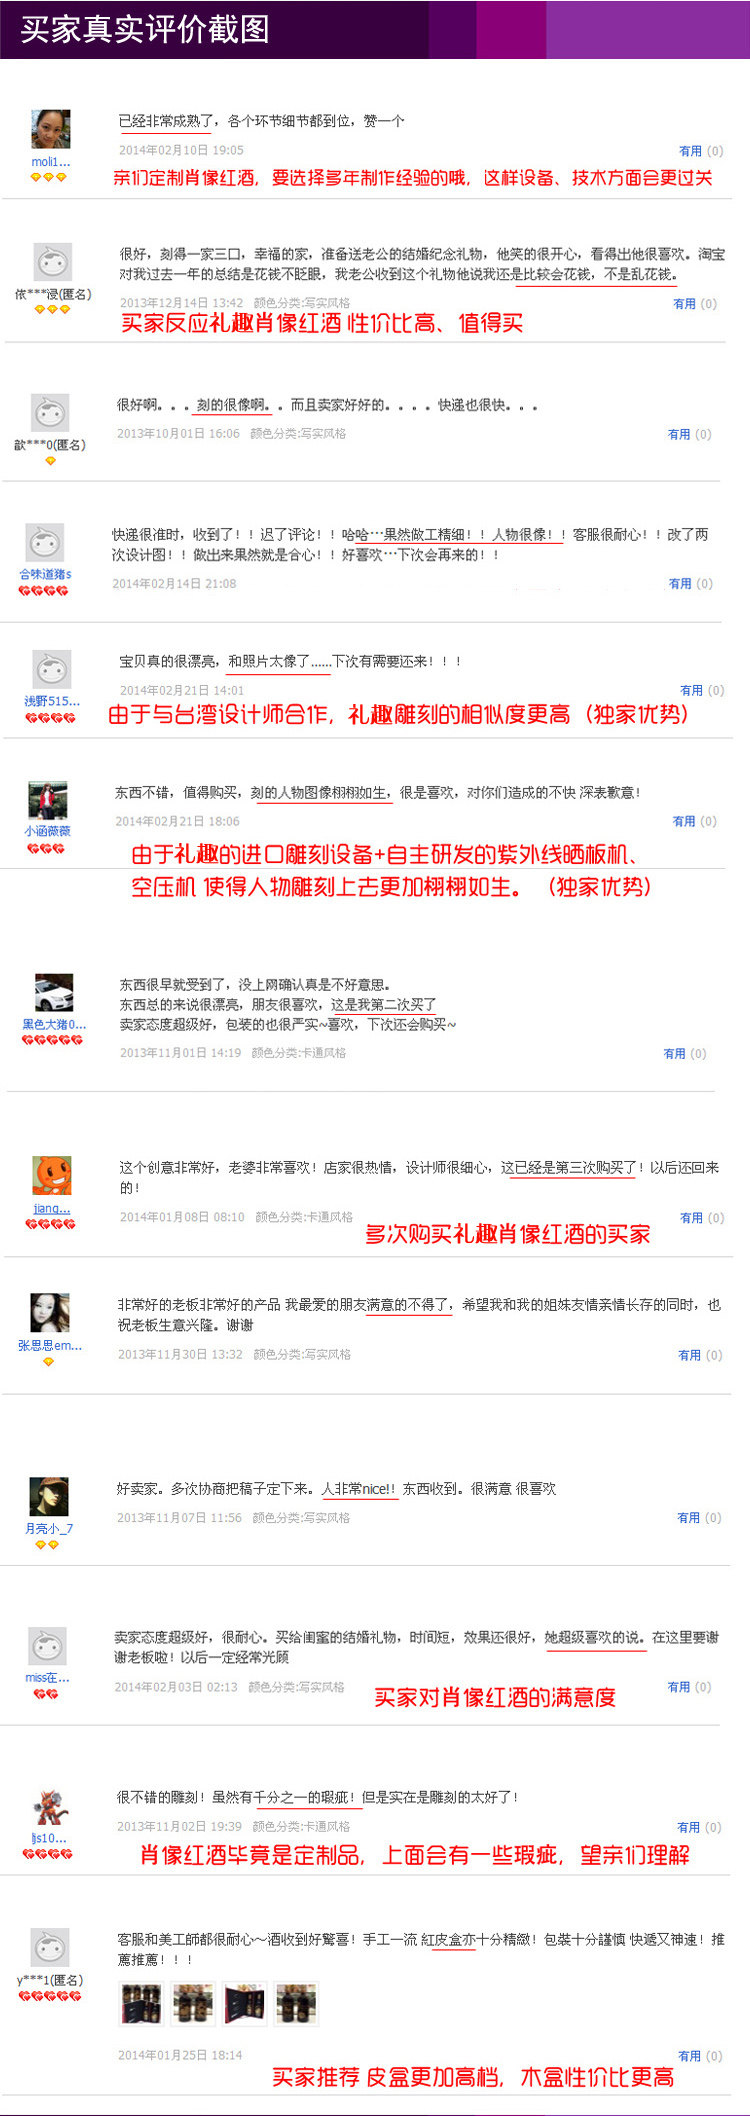Click 有用 beside the 2014年02月21日 18:06 review
Image resolution: width=750 pixels, height=2116 pixels.
(x=684, y=821)
